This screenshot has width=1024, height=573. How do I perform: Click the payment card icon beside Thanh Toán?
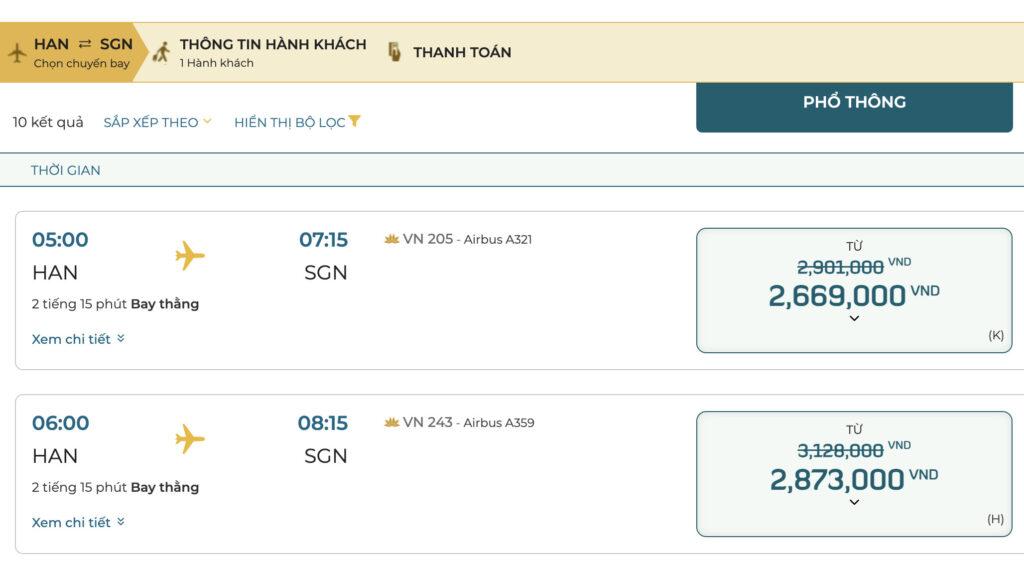click(394, 52)
